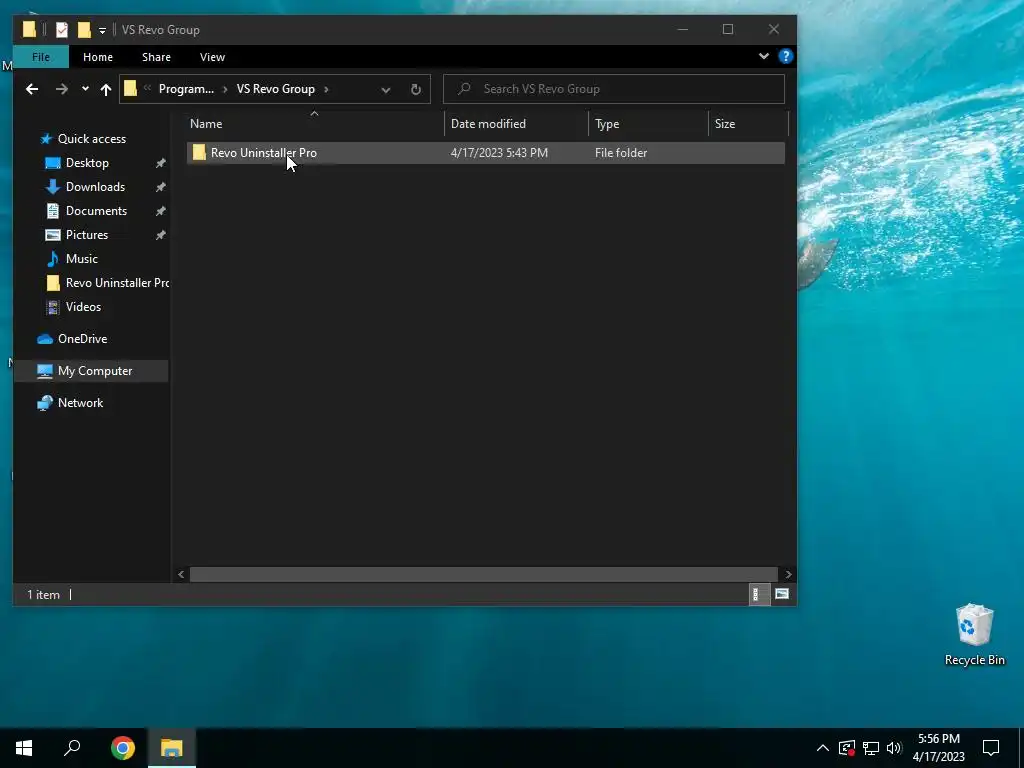This screenshot has height=768, width=1024.
Task: Open Customize Quick Access Toolbar dropdown
Action: pos(102,30)
